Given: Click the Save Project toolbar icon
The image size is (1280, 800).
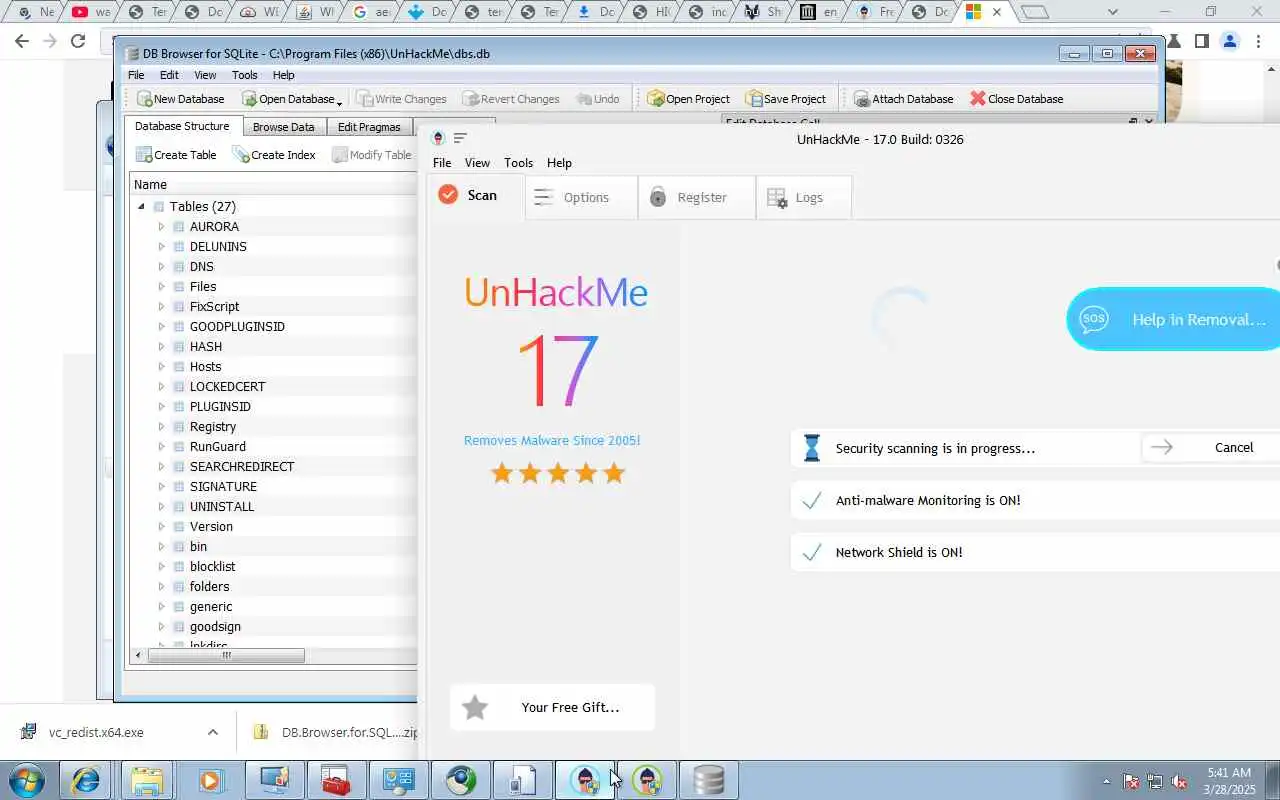Looking at the screenshot, I should coord(786,99).
